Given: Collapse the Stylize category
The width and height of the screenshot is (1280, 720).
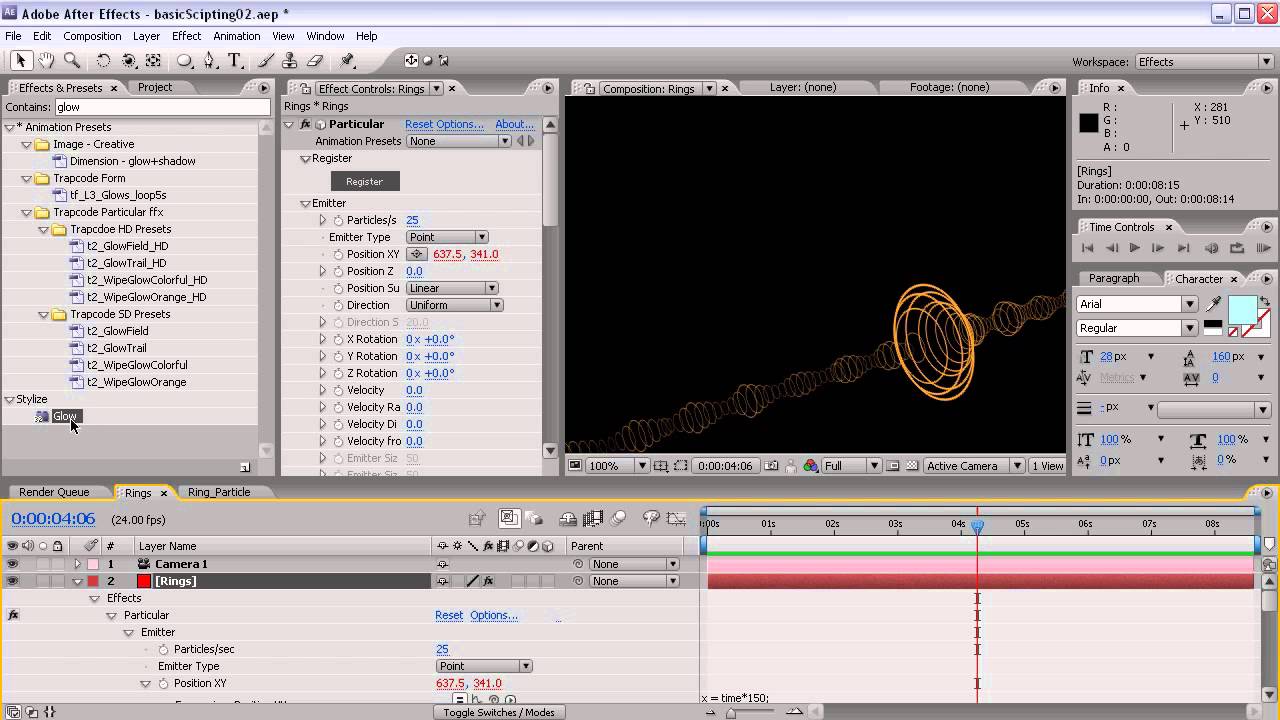Looking at the screenshot, I should click(x=9, y=399).
